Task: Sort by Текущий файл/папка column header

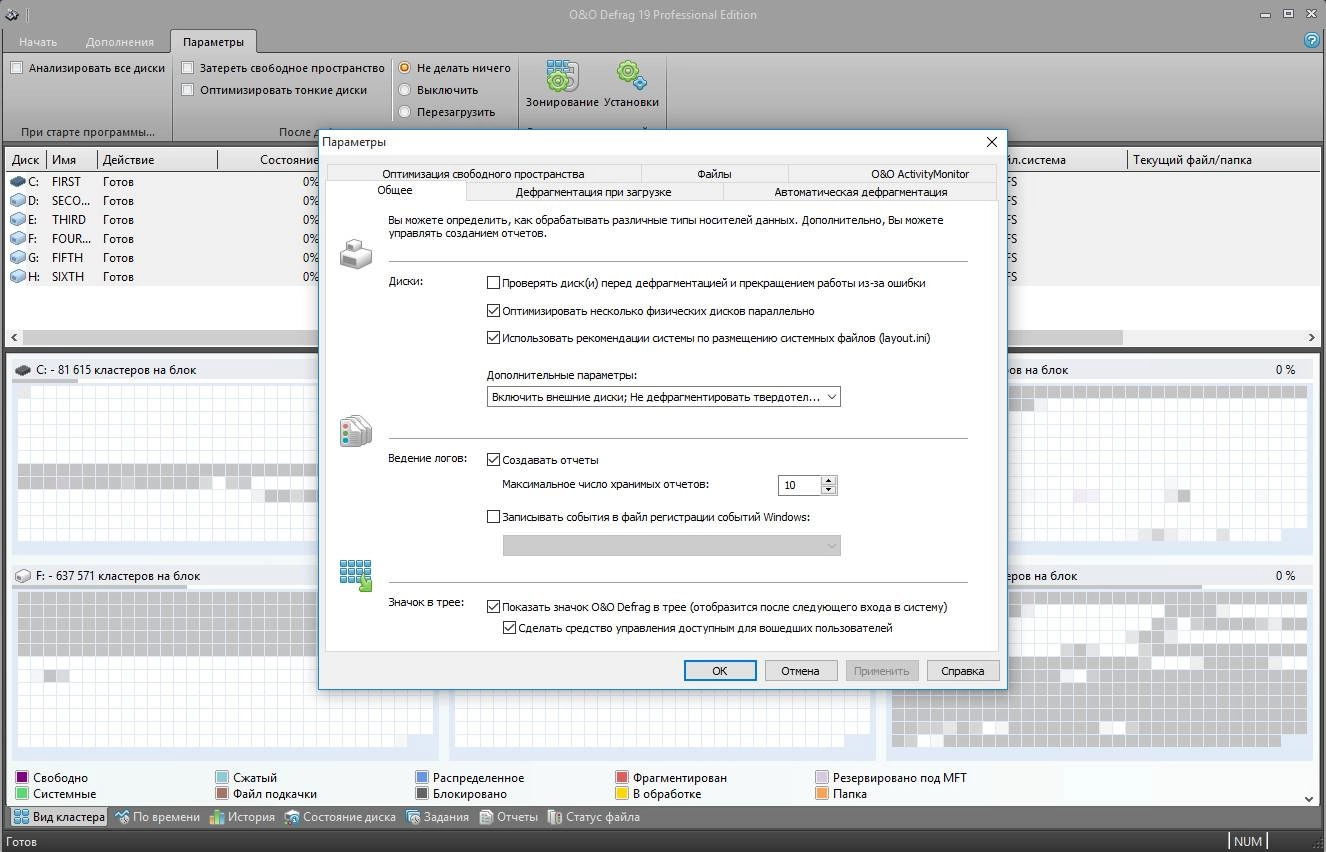Action: pos(1222,160)
